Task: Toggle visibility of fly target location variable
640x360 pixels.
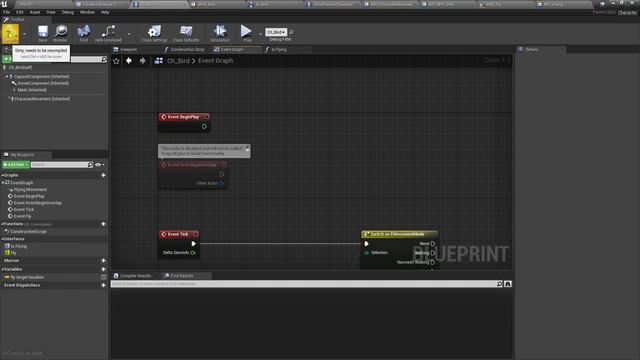Action: (x=103, y=277)
